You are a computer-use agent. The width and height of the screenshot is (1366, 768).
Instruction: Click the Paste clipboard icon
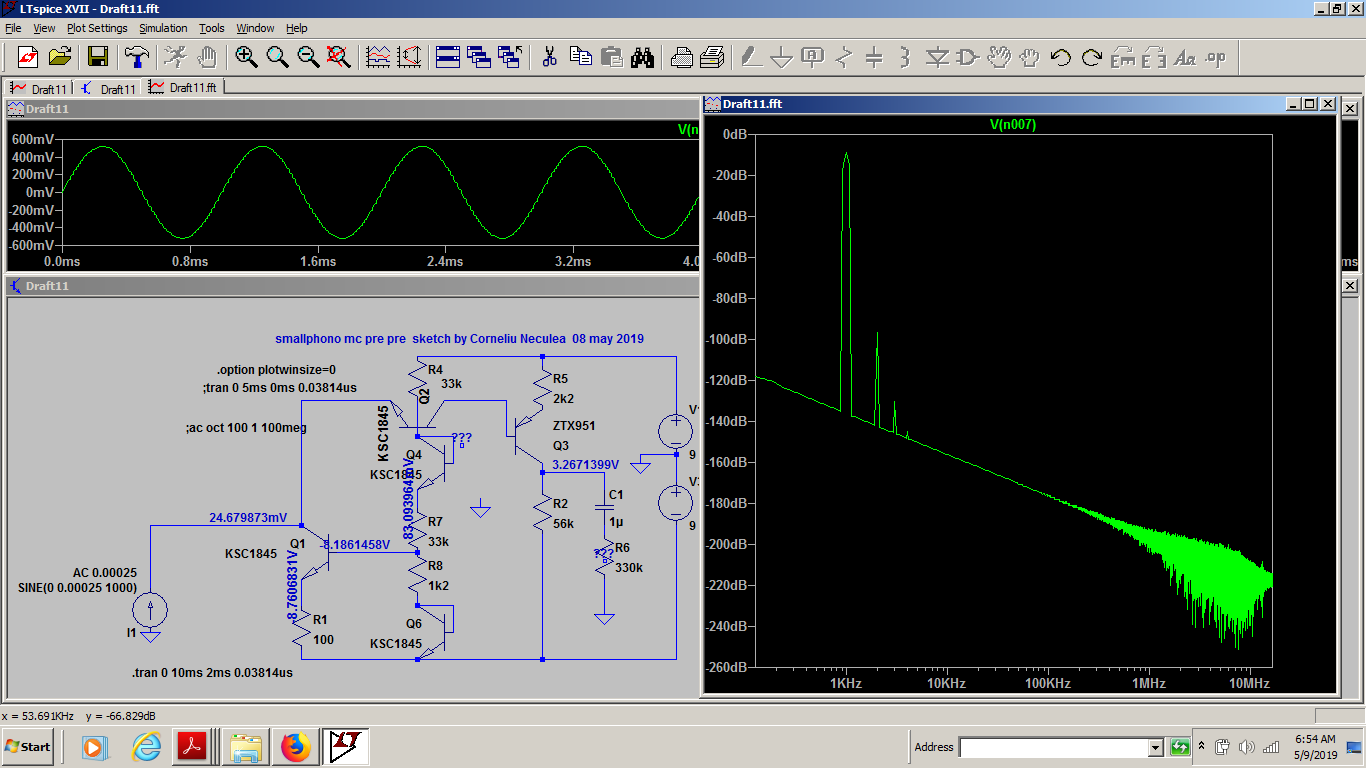point(612,57)
